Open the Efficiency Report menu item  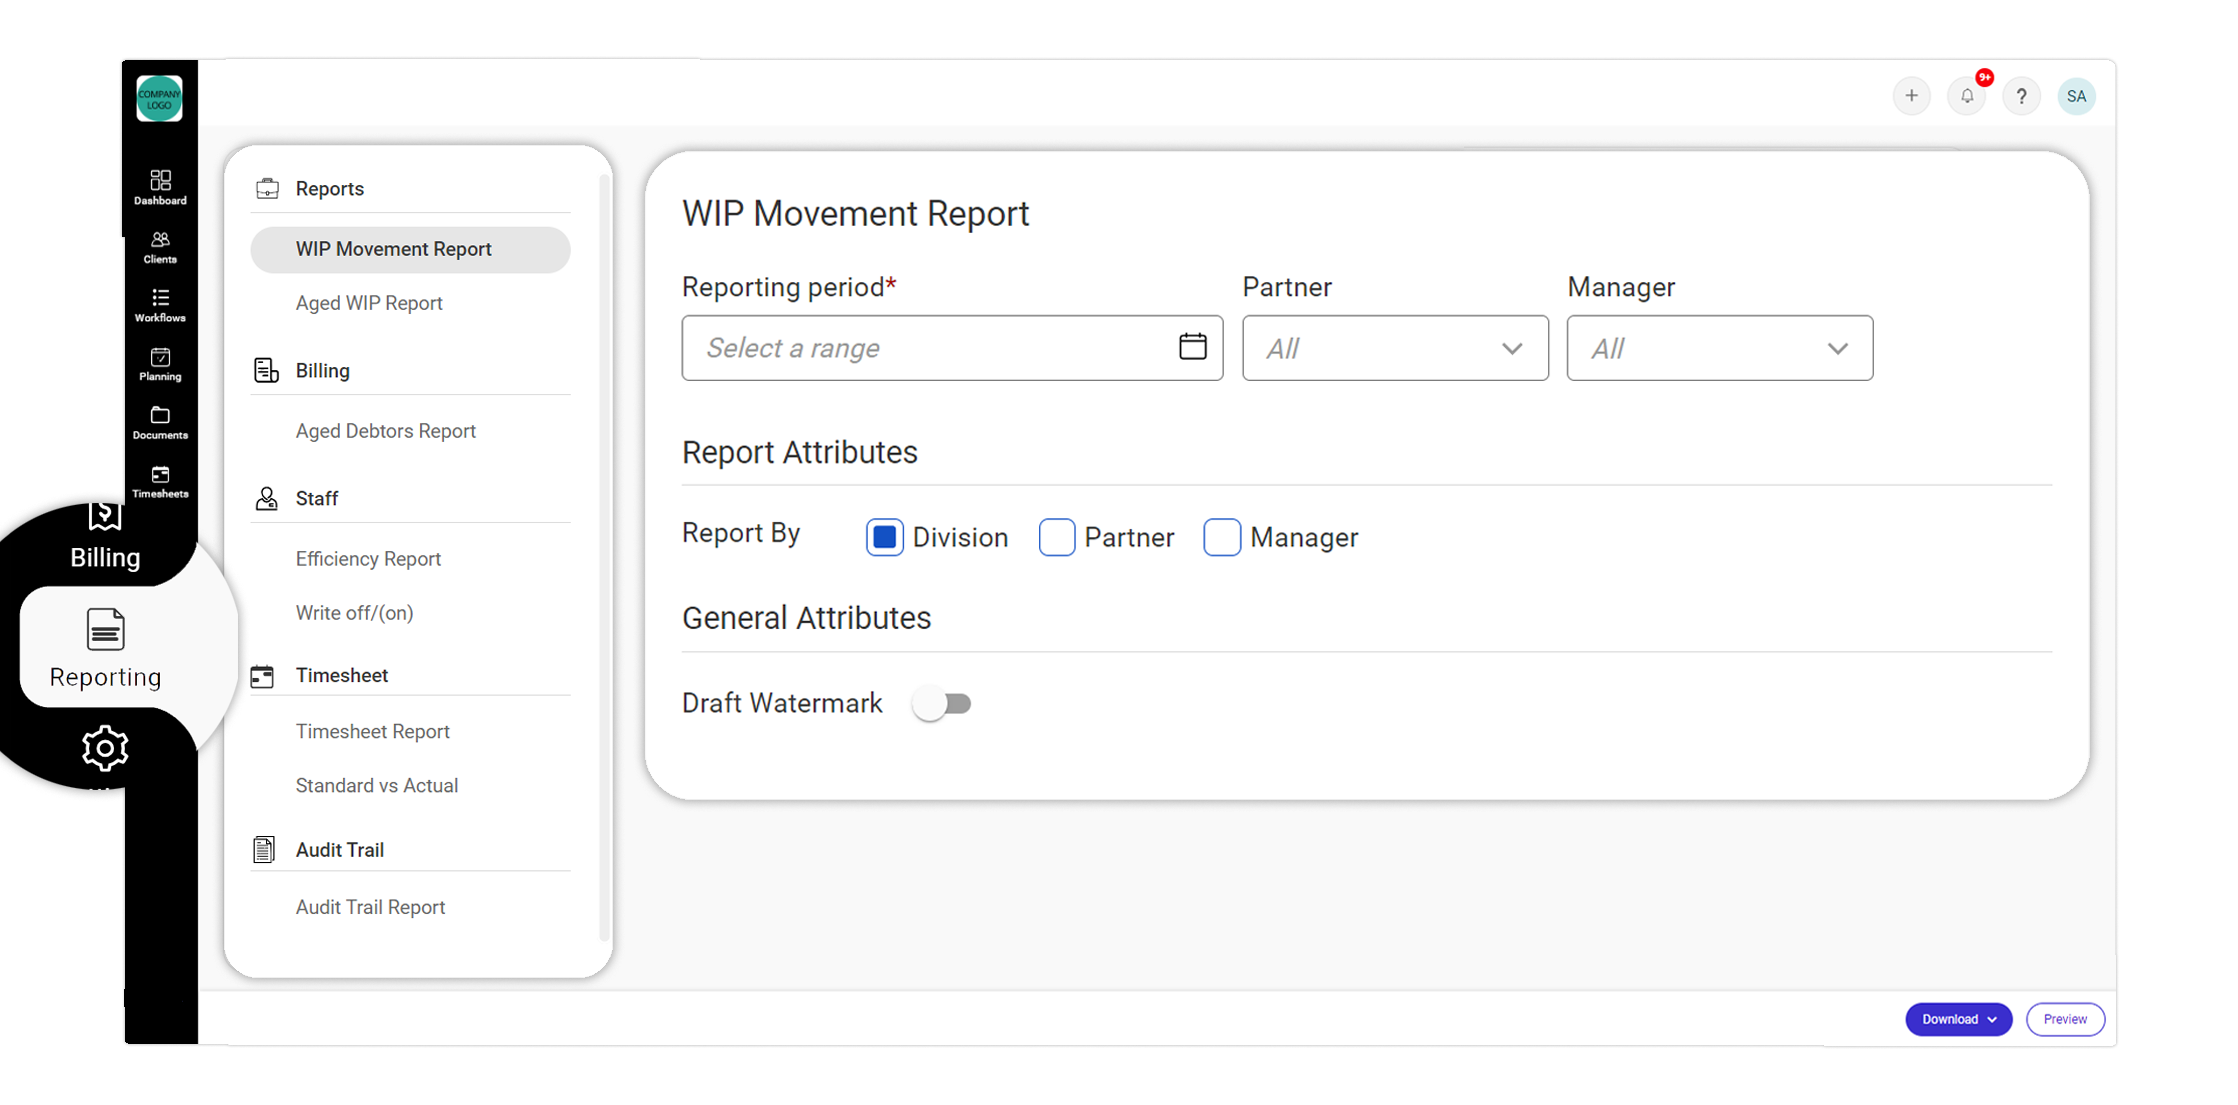pos(368,559)
